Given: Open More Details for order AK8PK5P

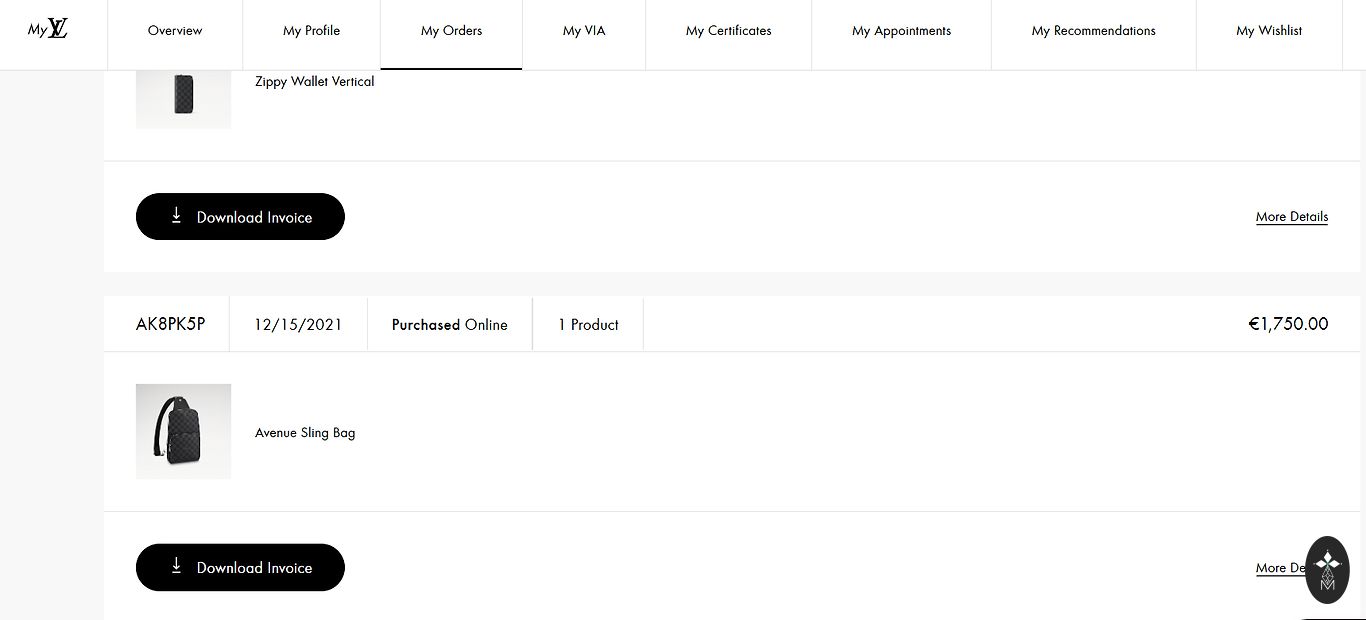Looking at the screenshot, I should (1281, 568).
